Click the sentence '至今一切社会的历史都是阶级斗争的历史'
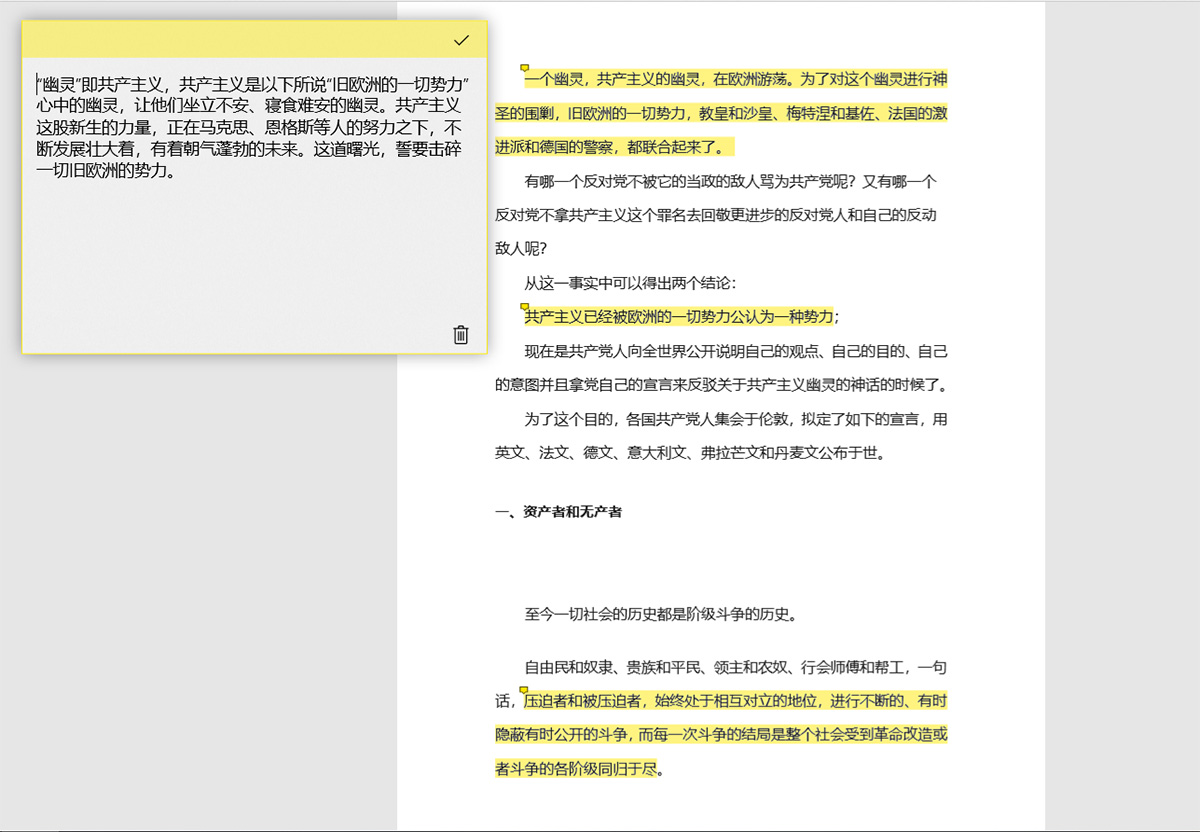The image size is (1200, 832). tap(660, 615)
